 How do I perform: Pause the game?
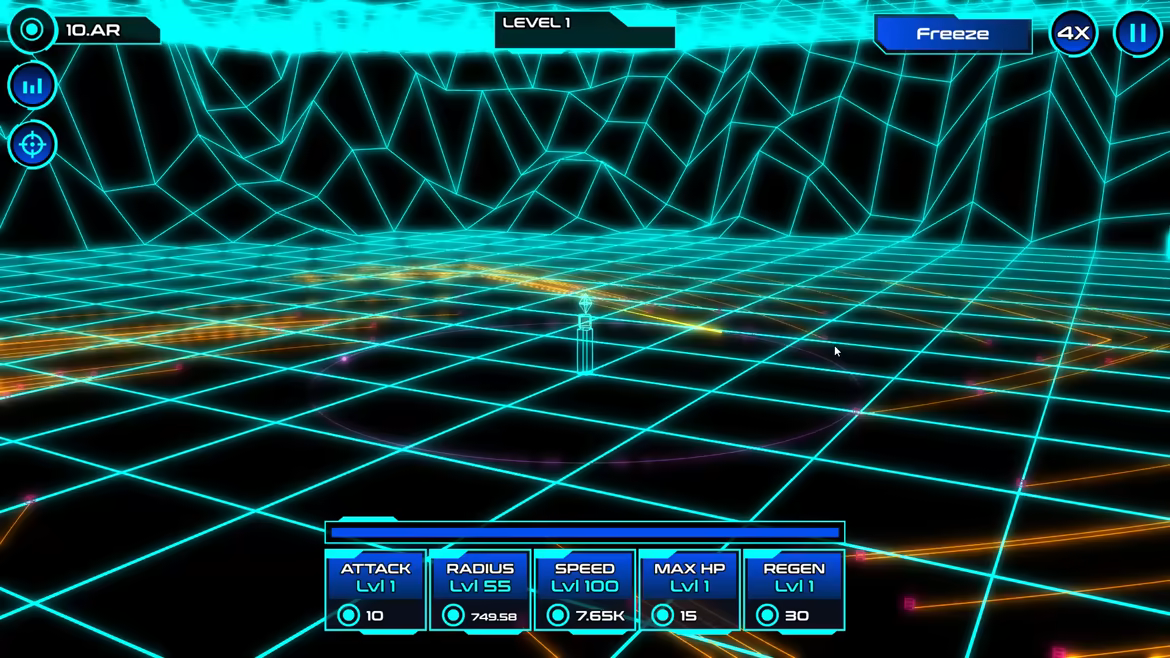[1137, 33]
